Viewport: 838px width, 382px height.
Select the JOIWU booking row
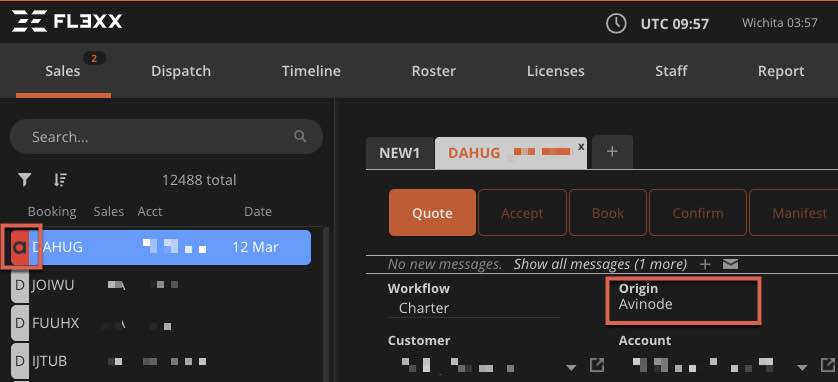161,285
